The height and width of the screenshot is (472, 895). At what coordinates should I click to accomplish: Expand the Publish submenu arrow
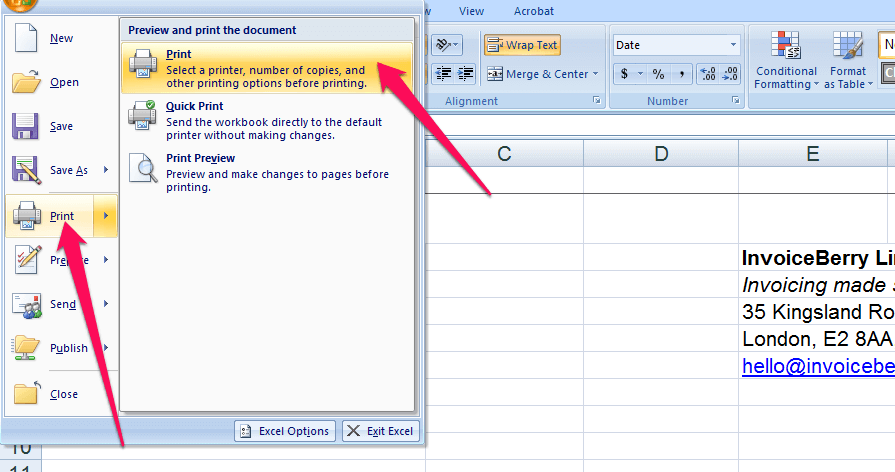[x=106, y=348]
